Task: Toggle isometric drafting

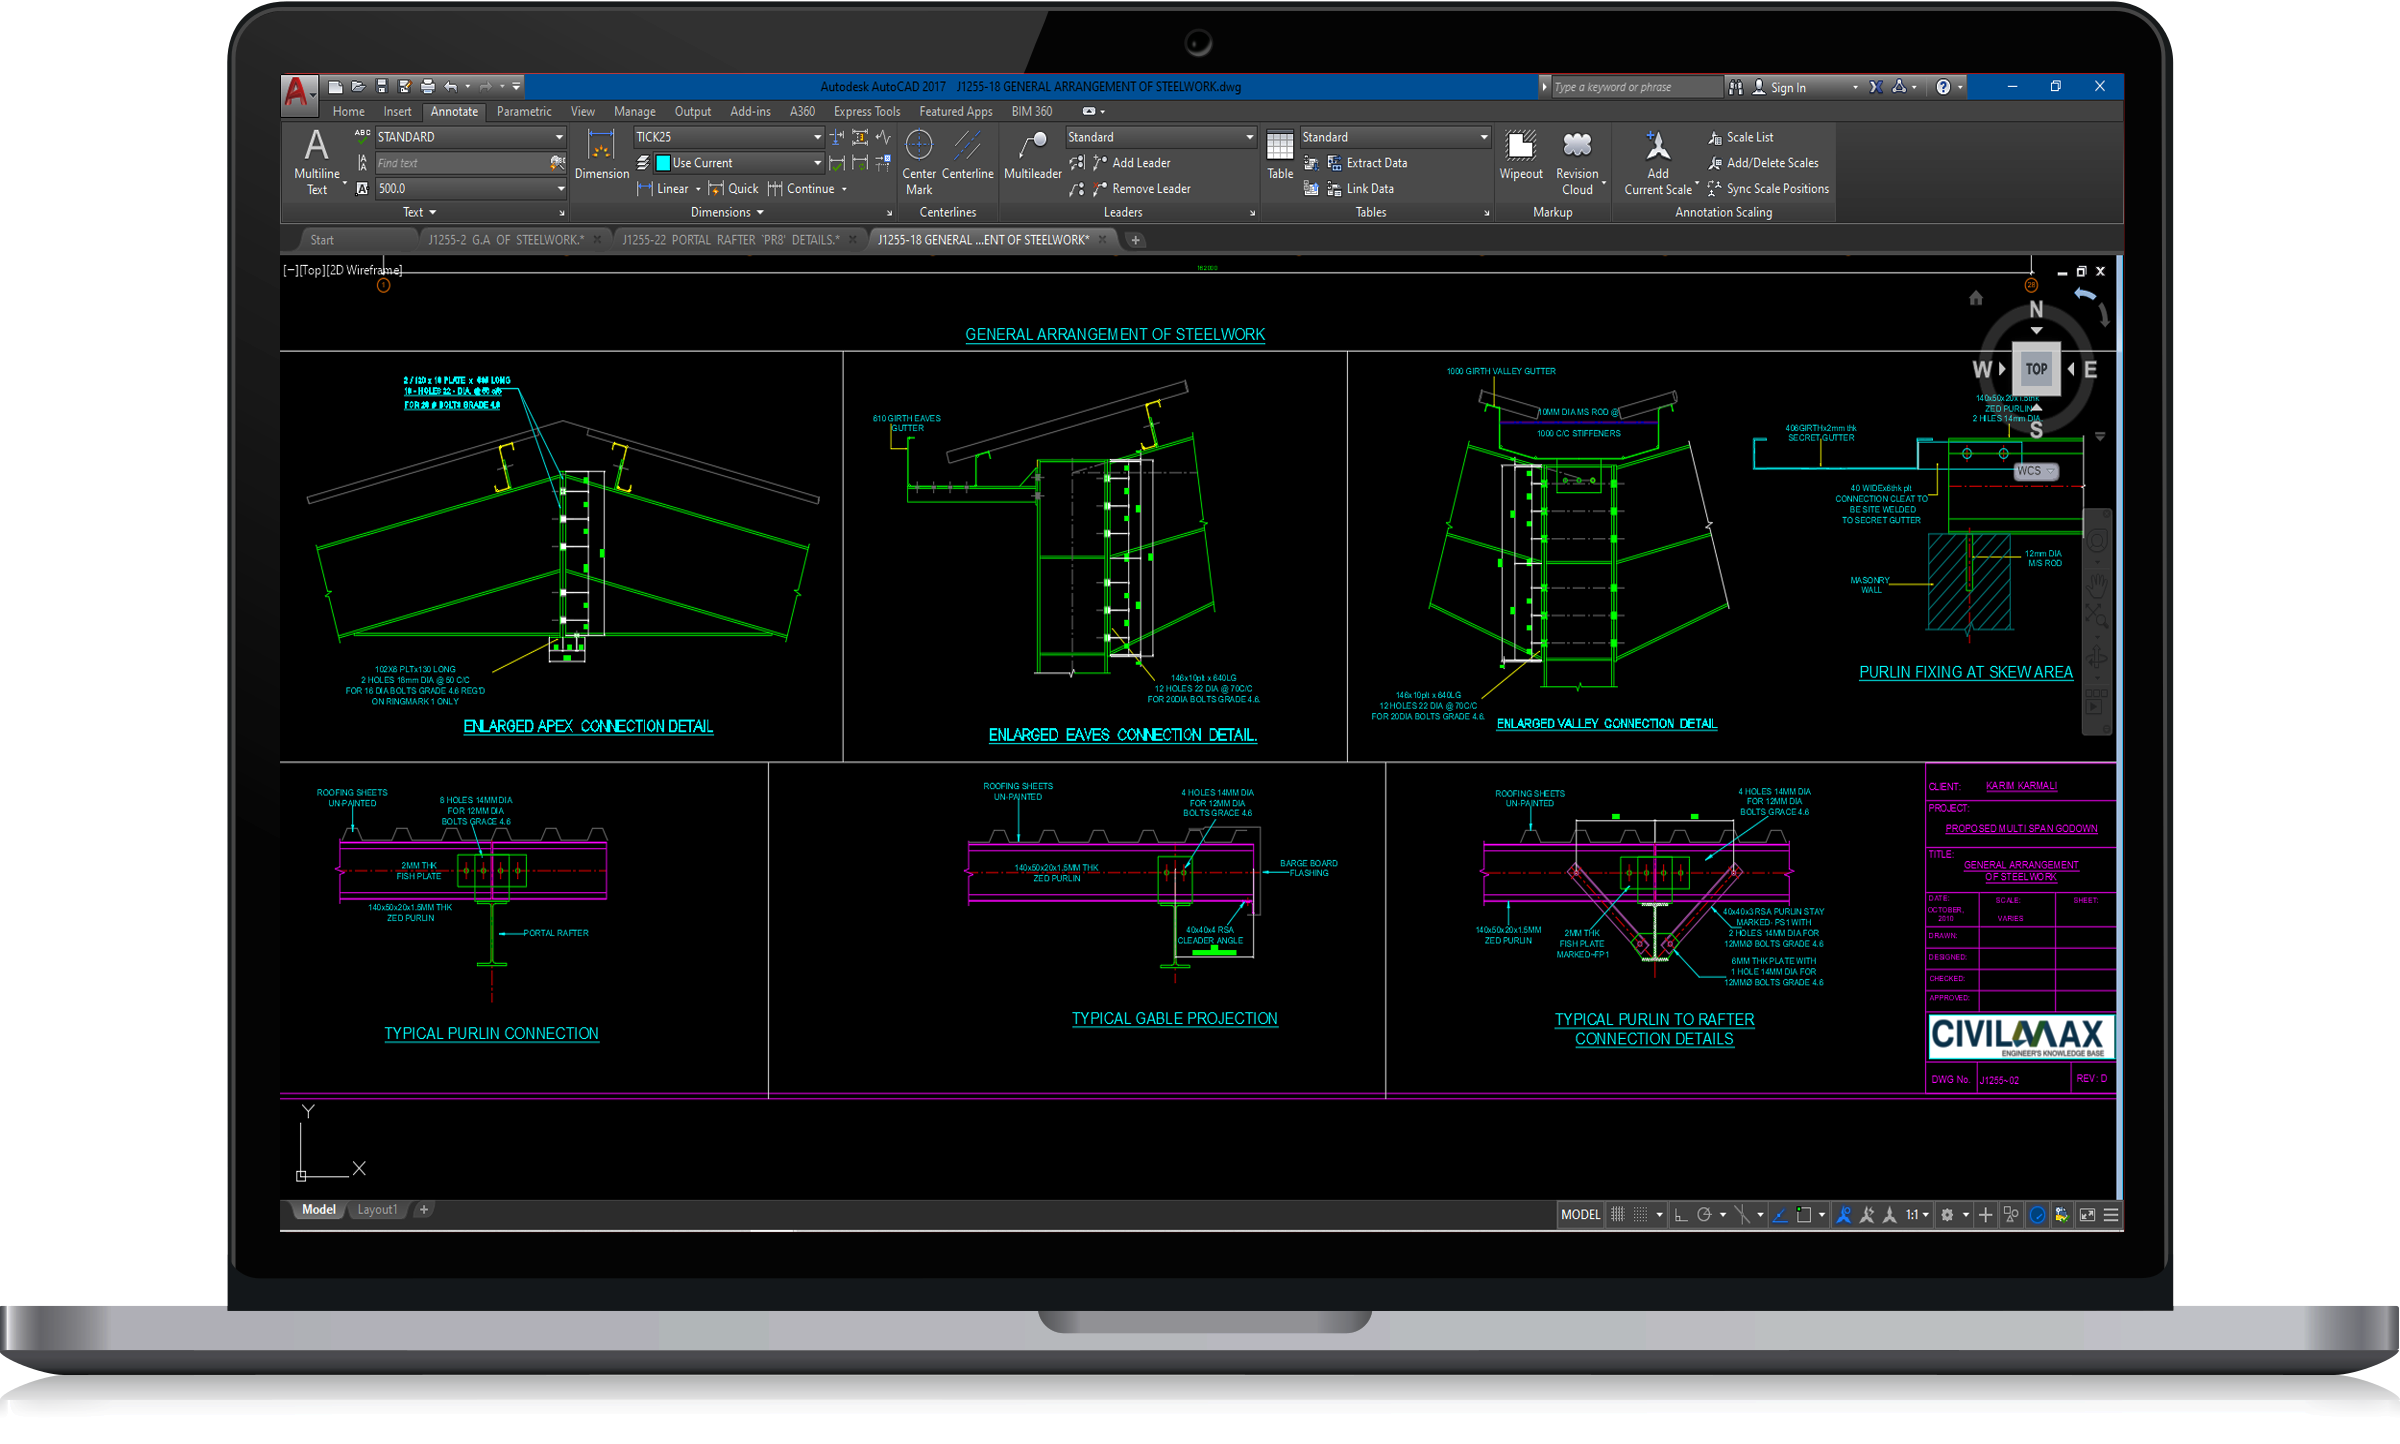Action: (1742, 1215)
